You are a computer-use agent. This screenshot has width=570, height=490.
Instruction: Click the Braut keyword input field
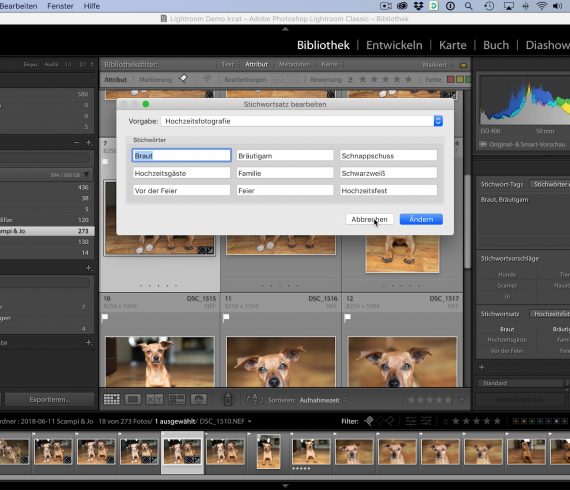point(181,156)
